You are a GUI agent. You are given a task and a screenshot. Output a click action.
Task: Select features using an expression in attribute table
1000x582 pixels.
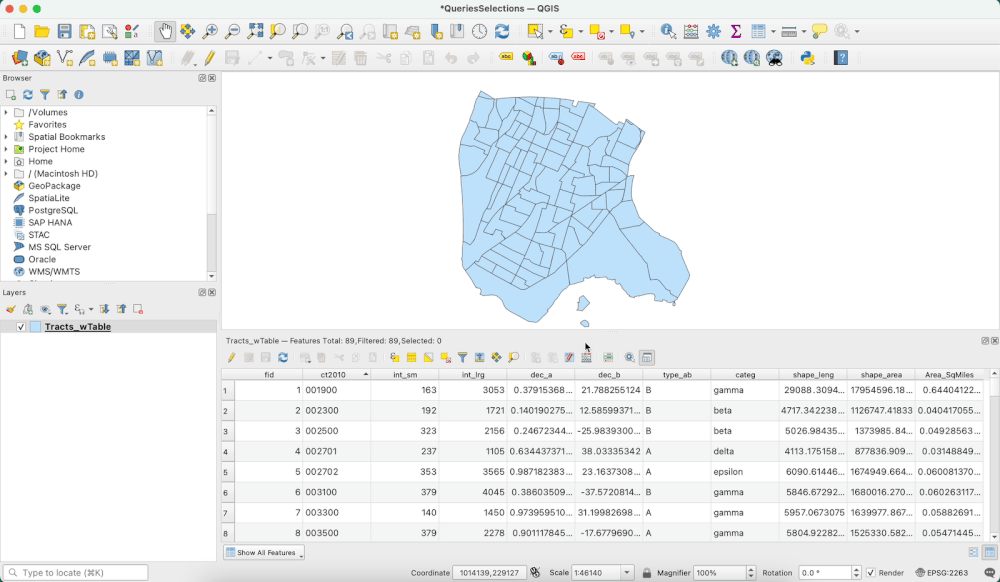pos(394,358)
